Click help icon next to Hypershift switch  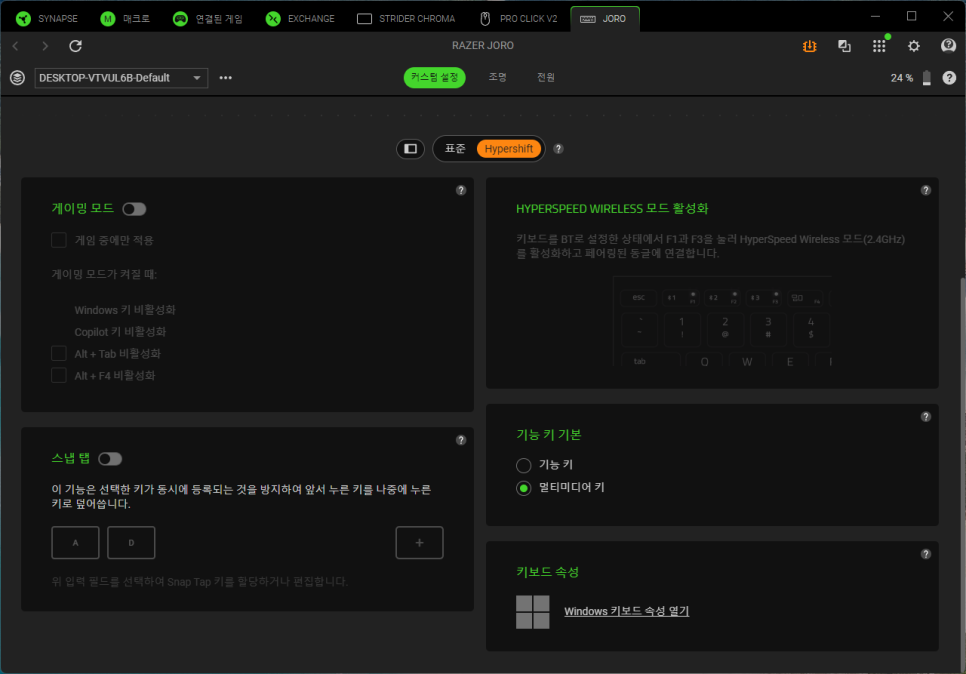pyautogui.click(x=558, y=149)
